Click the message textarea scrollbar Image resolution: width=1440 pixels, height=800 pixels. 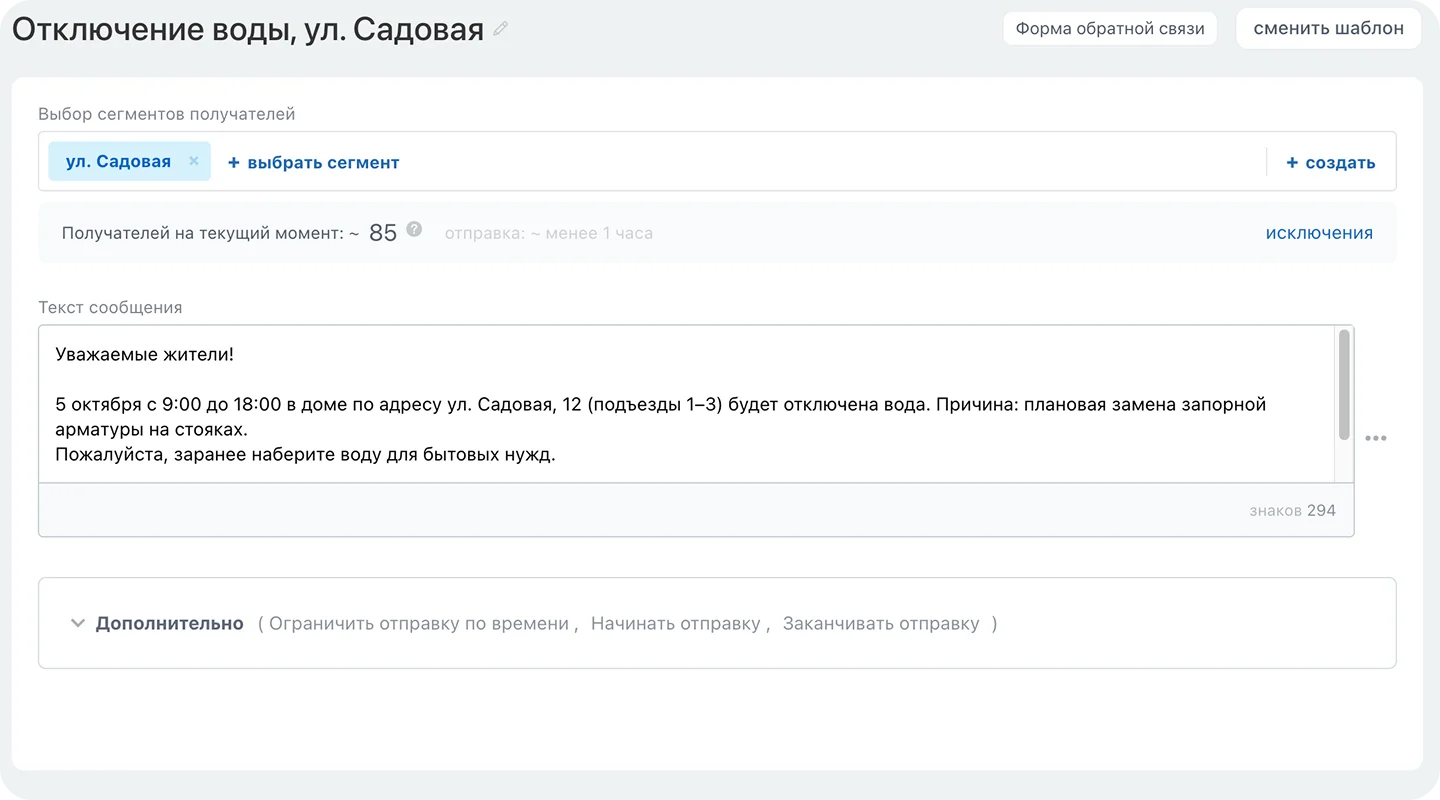coord(1344,384)
